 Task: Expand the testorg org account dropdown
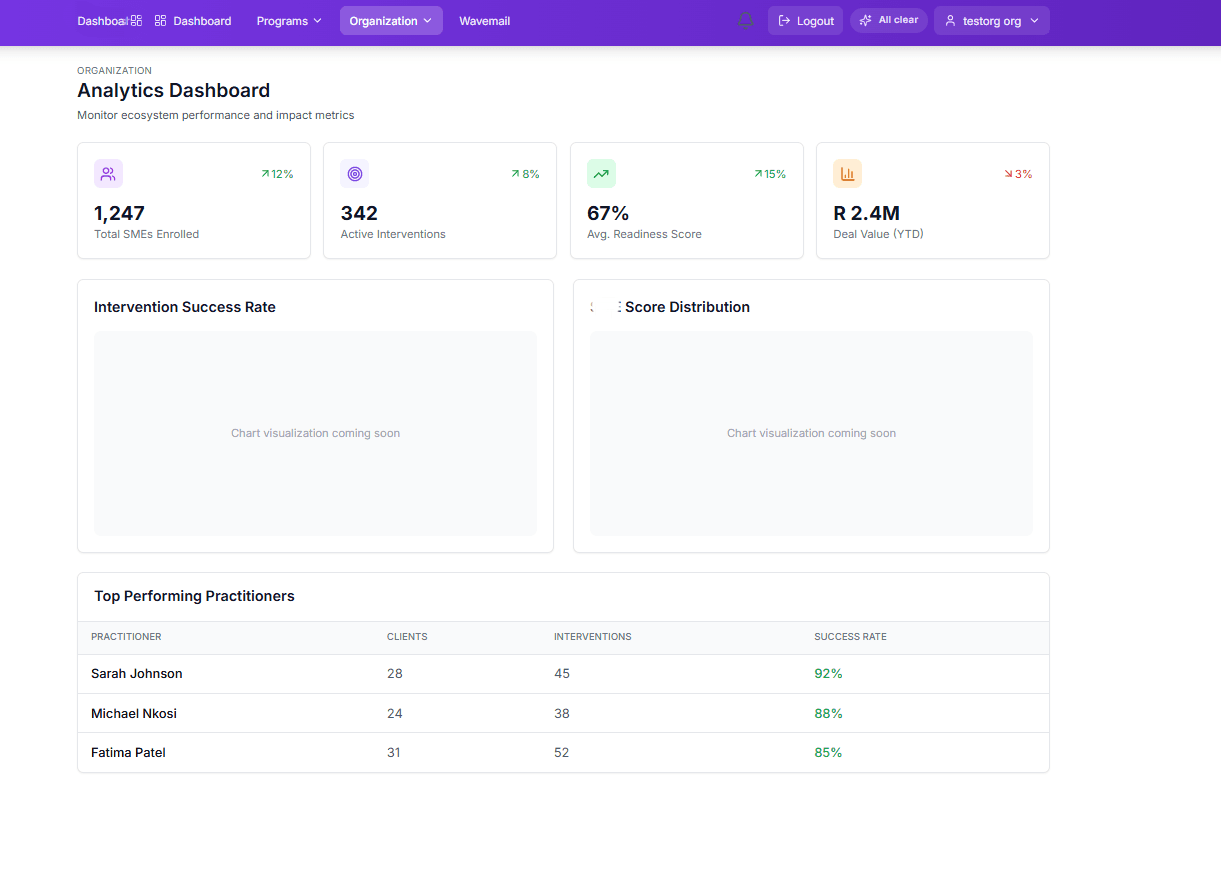tap(991, 20)
